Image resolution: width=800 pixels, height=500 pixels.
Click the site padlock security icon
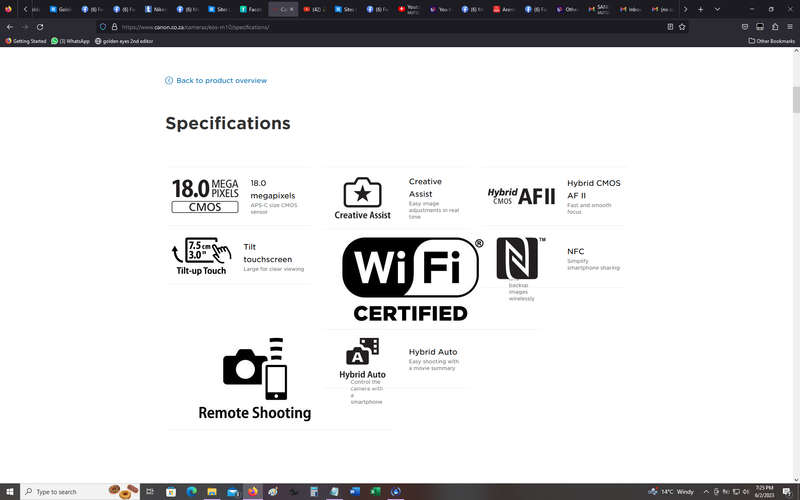click(x=114, y=27)
